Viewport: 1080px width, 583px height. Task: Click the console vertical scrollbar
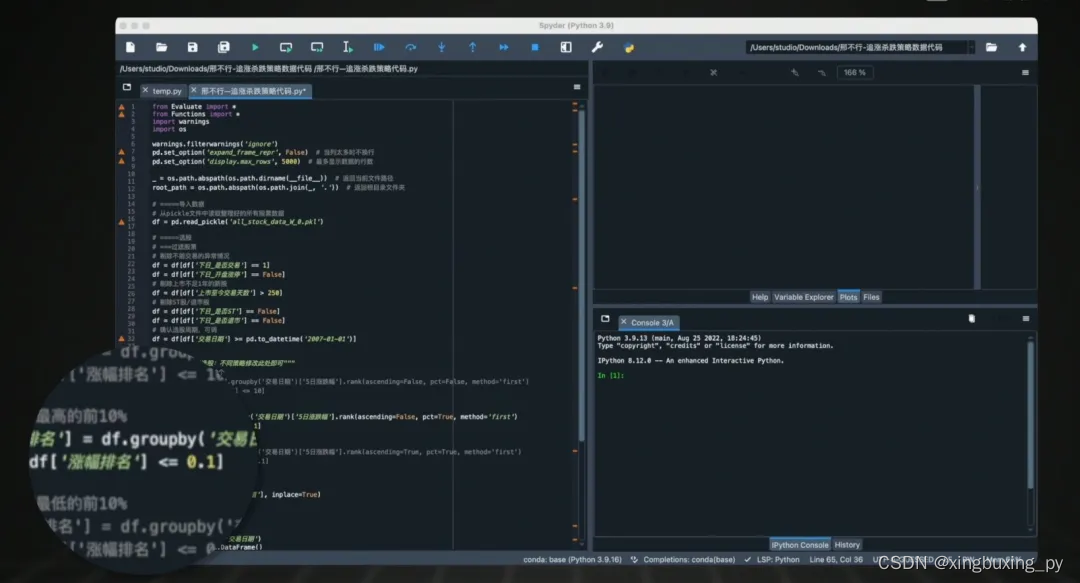coord(1030,416)
